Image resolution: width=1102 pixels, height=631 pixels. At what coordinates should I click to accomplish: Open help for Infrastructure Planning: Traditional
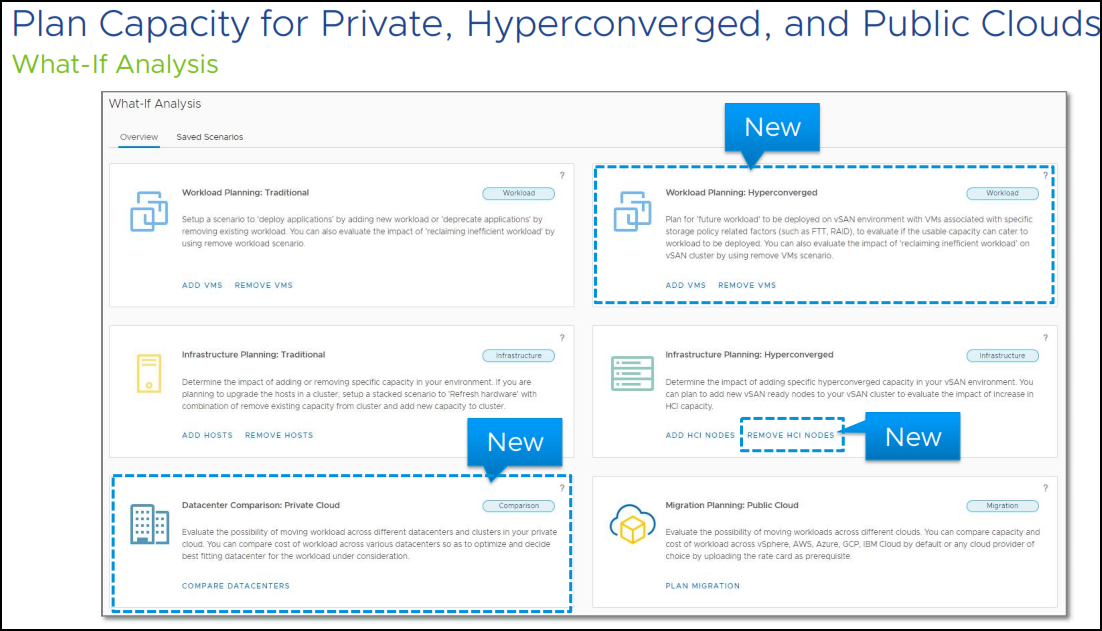(562, 338)
